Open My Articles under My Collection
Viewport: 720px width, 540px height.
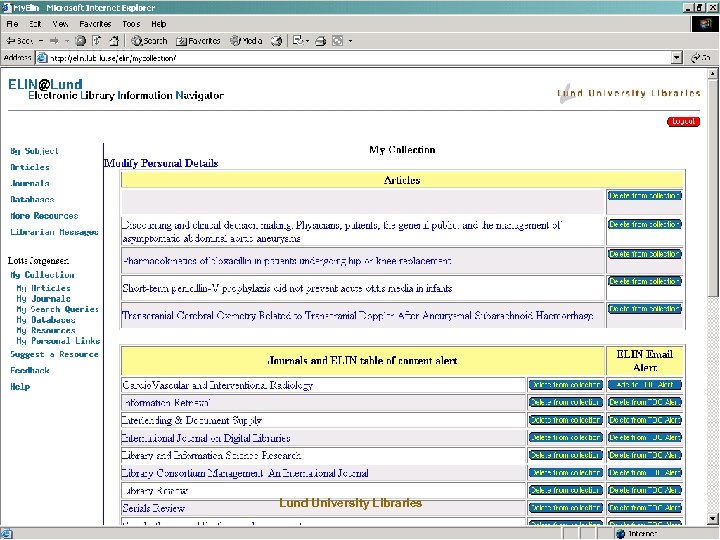pyautogui.click(x=43, y=288)
